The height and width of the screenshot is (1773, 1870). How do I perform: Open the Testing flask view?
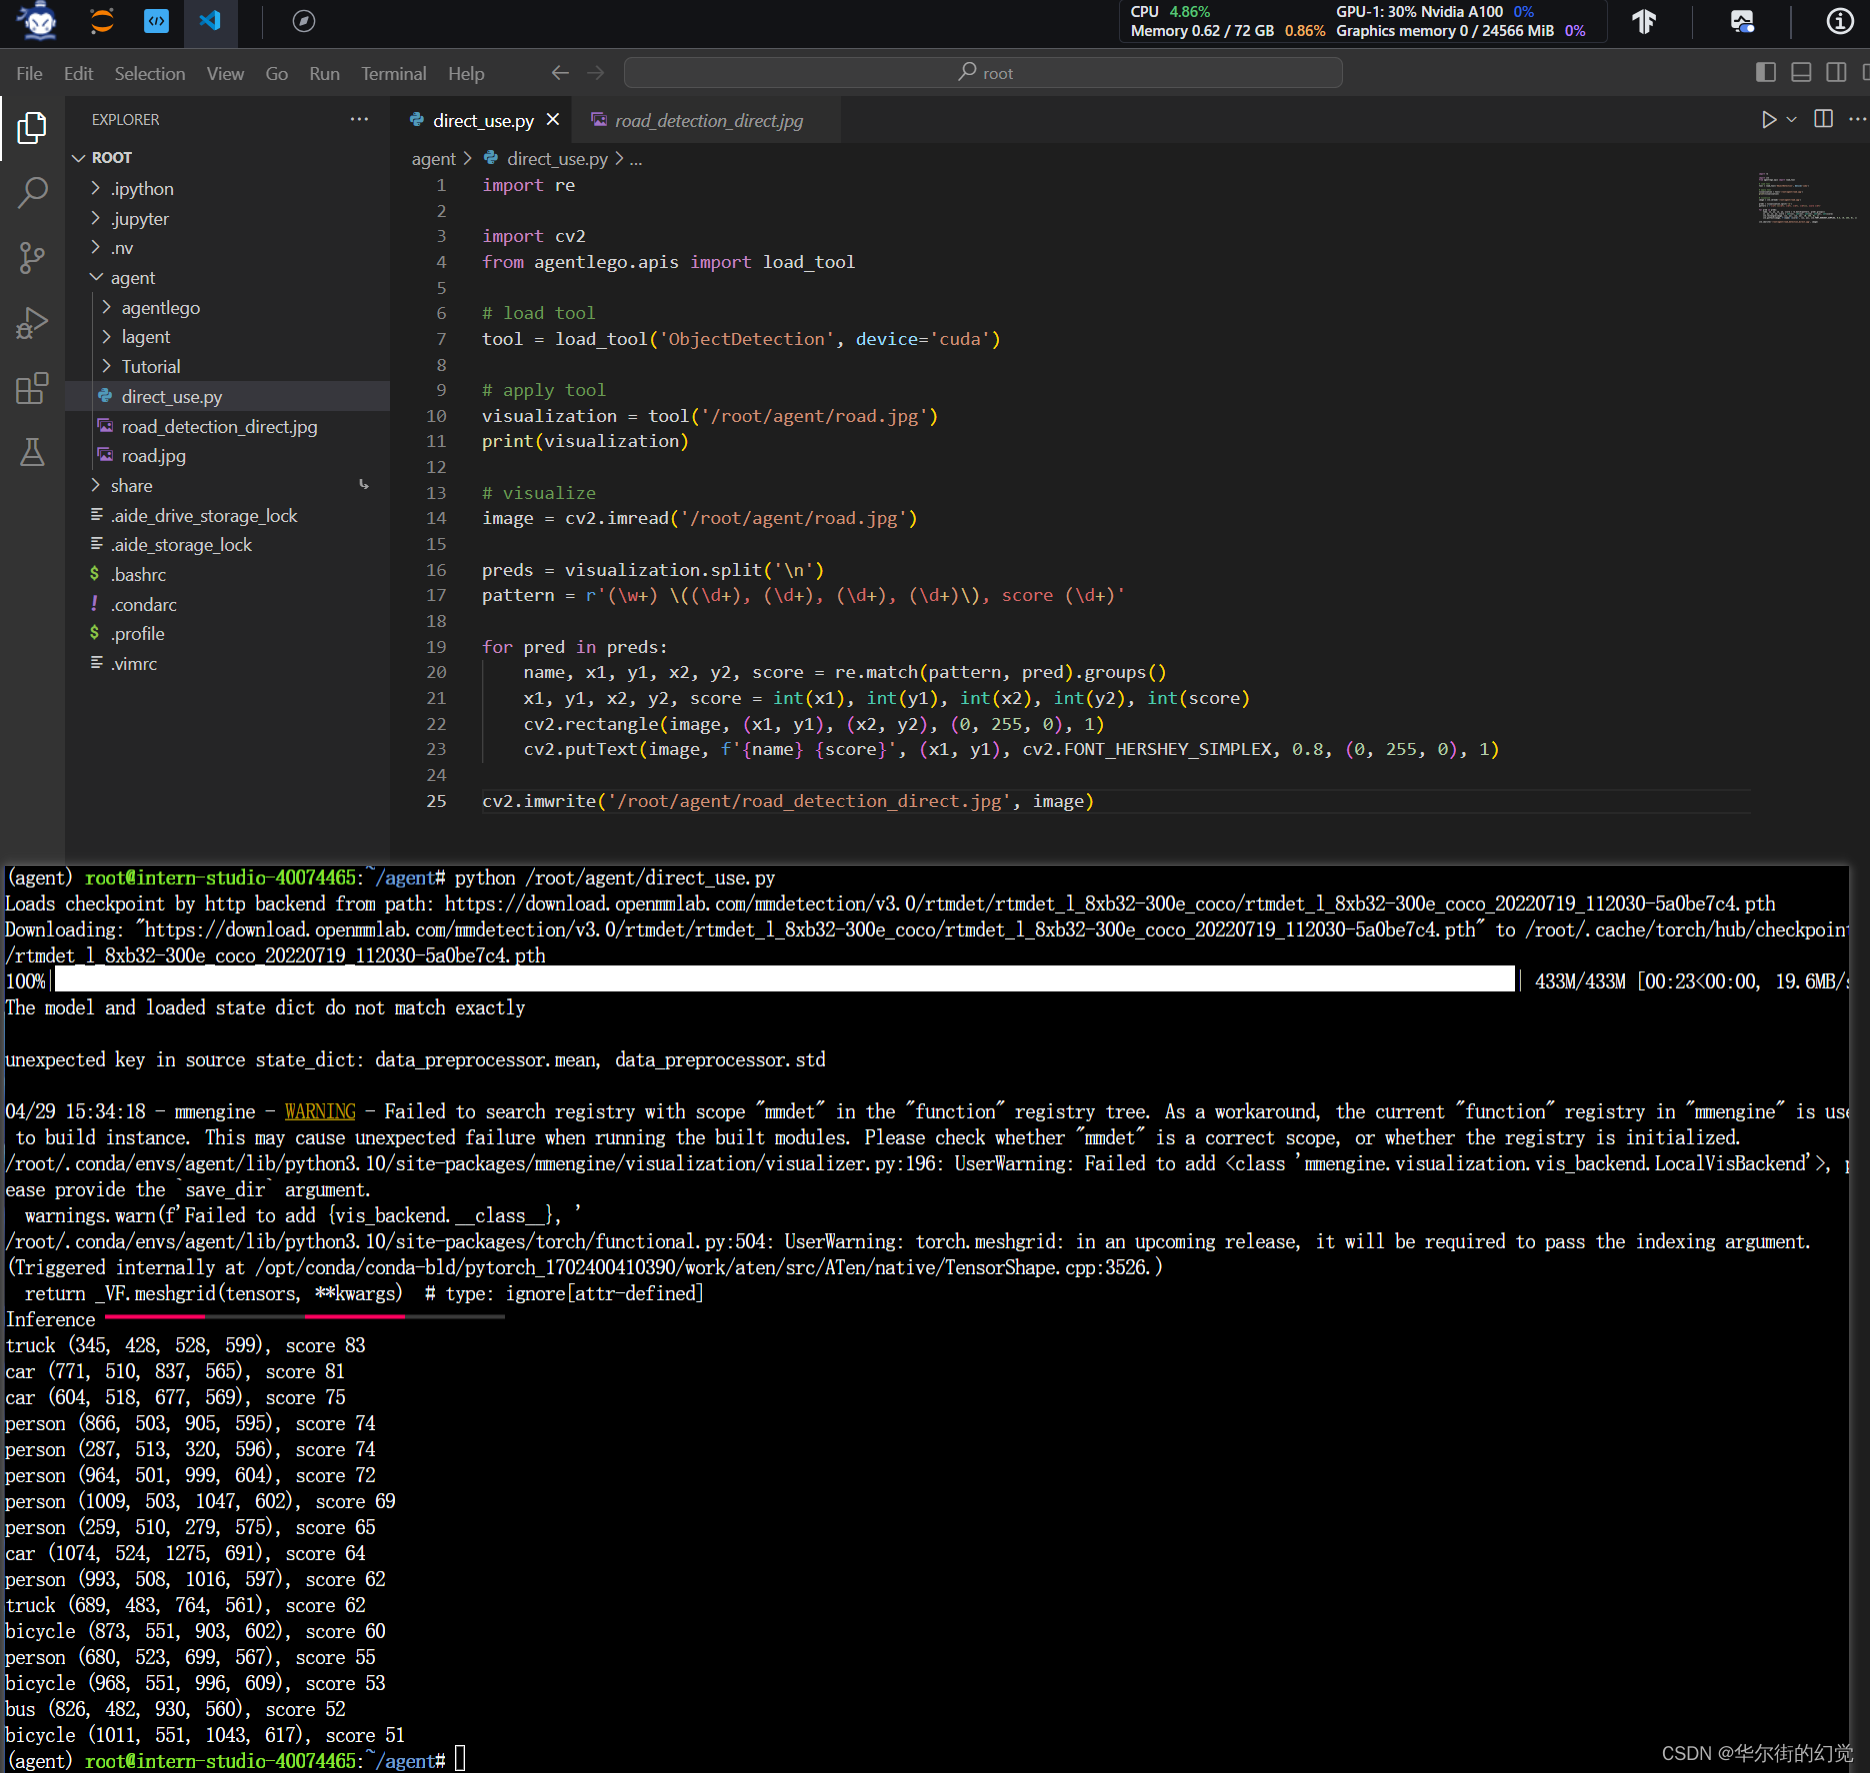(32, 452)
